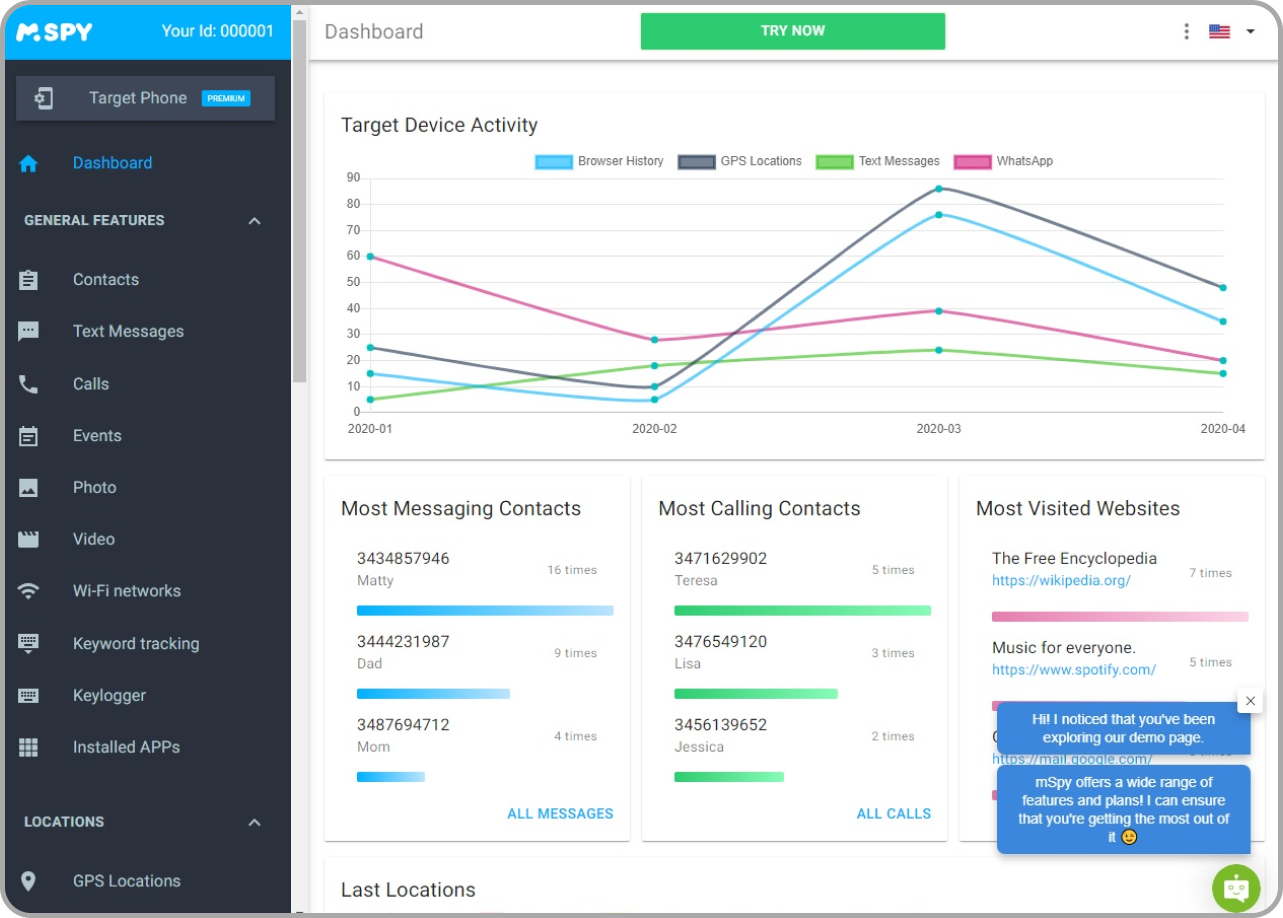Click Teresa's green call count bar
The image size is (1283, 918).
pyautogui.click(x=802, y=610)
